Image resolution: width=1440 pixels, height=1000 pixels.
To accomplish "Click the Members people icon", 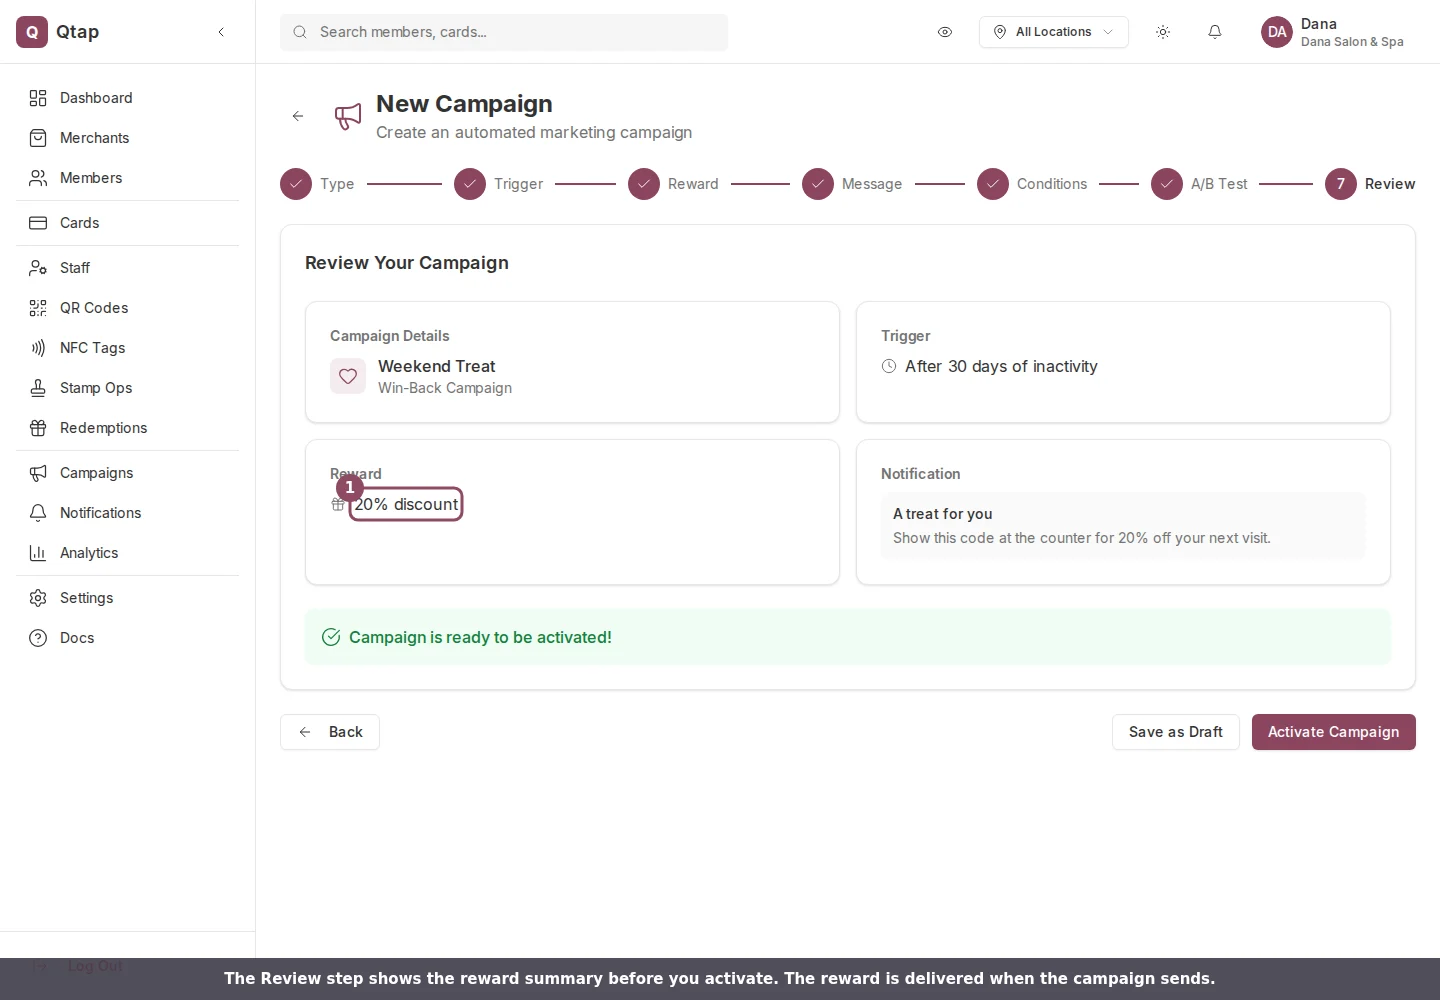I will tap(38, 178).
